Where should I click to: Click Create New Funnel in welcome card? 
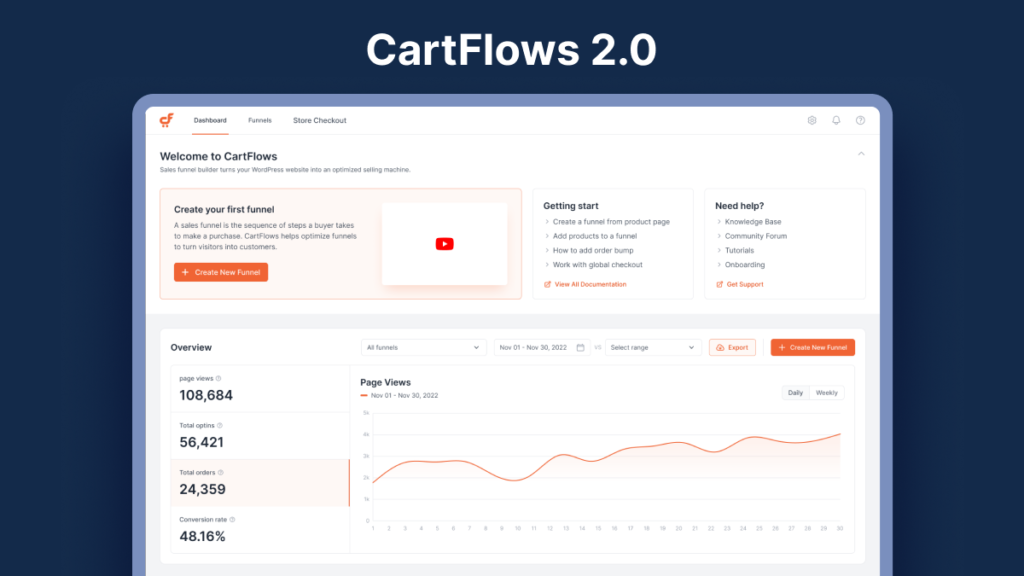(221, 272)
